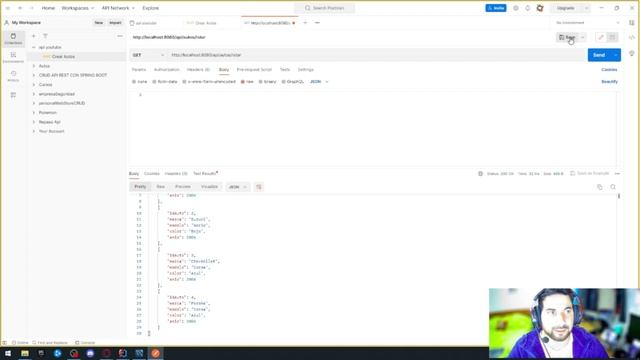The width and height of the screenshot is (640, 360).
Task: Open the GET method dropdown
Action: pos(148,55)
